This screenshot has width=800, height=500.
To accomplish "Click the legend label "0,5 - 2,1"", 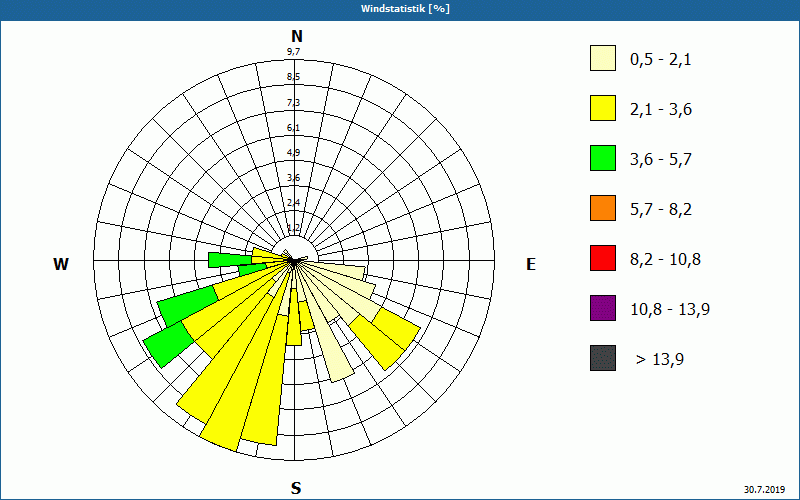I will [x=661, y=60].
